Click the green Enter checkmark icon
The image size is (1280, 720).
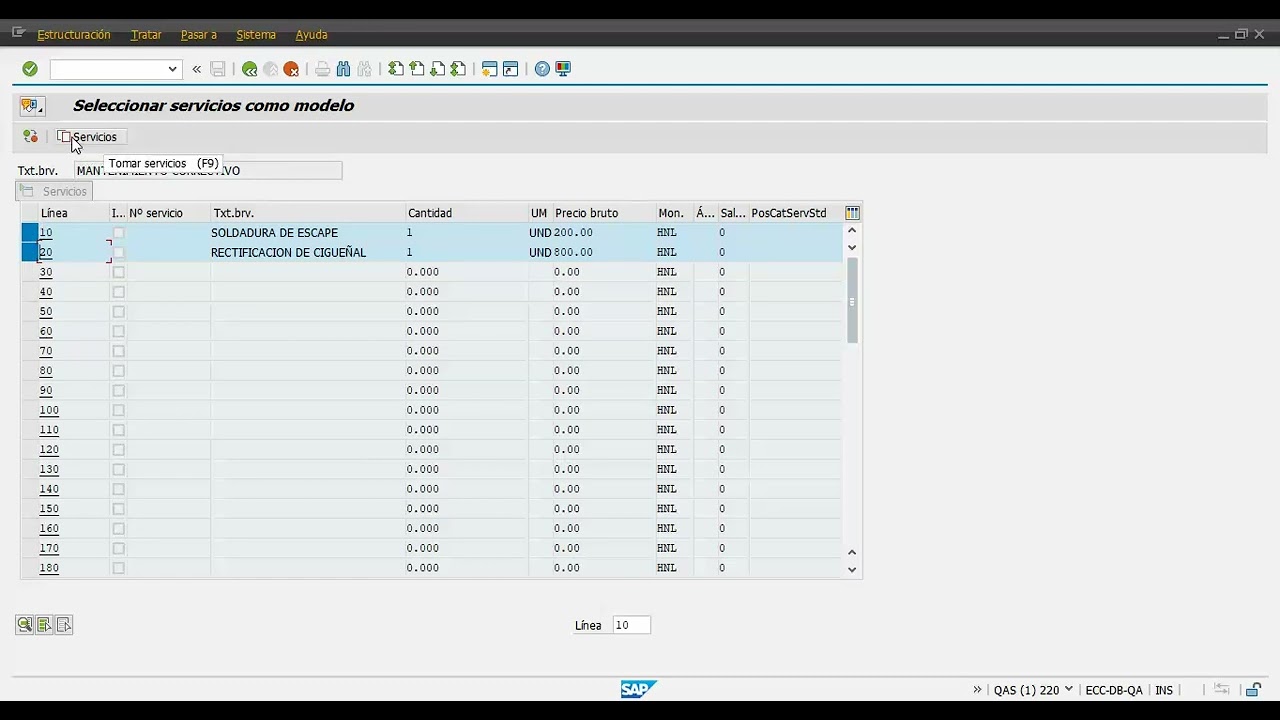click(x=30, y=69)
